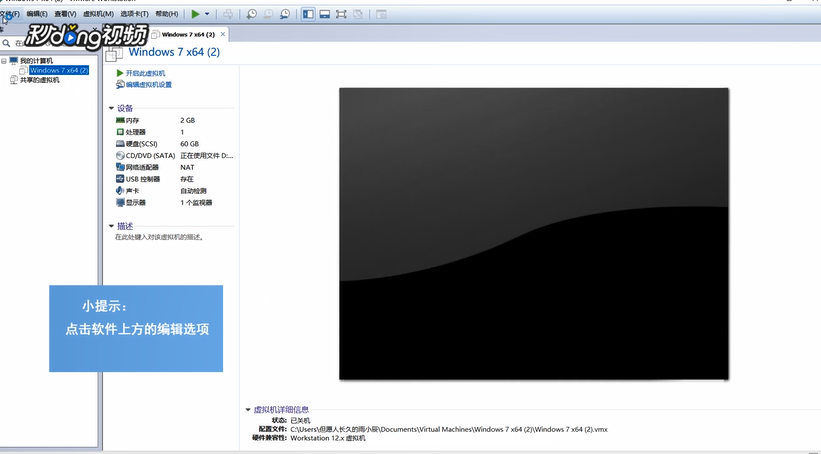Screen dimensions: 821x454
Task: Open the snapshot manager toolbar icon
Action: click(285, 14)
